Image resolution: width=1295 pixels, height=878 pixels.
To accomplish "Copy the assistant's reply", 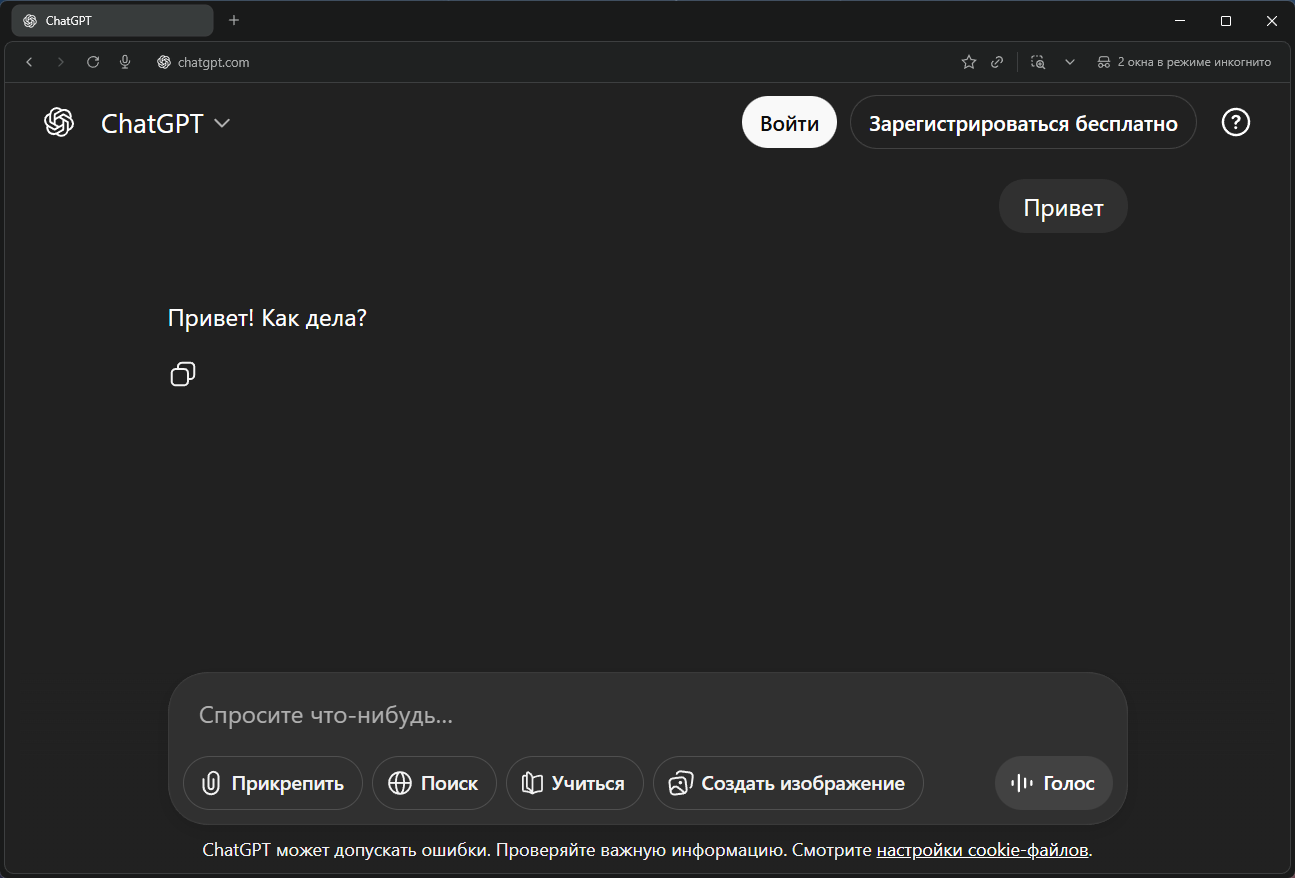I will 183,374.
